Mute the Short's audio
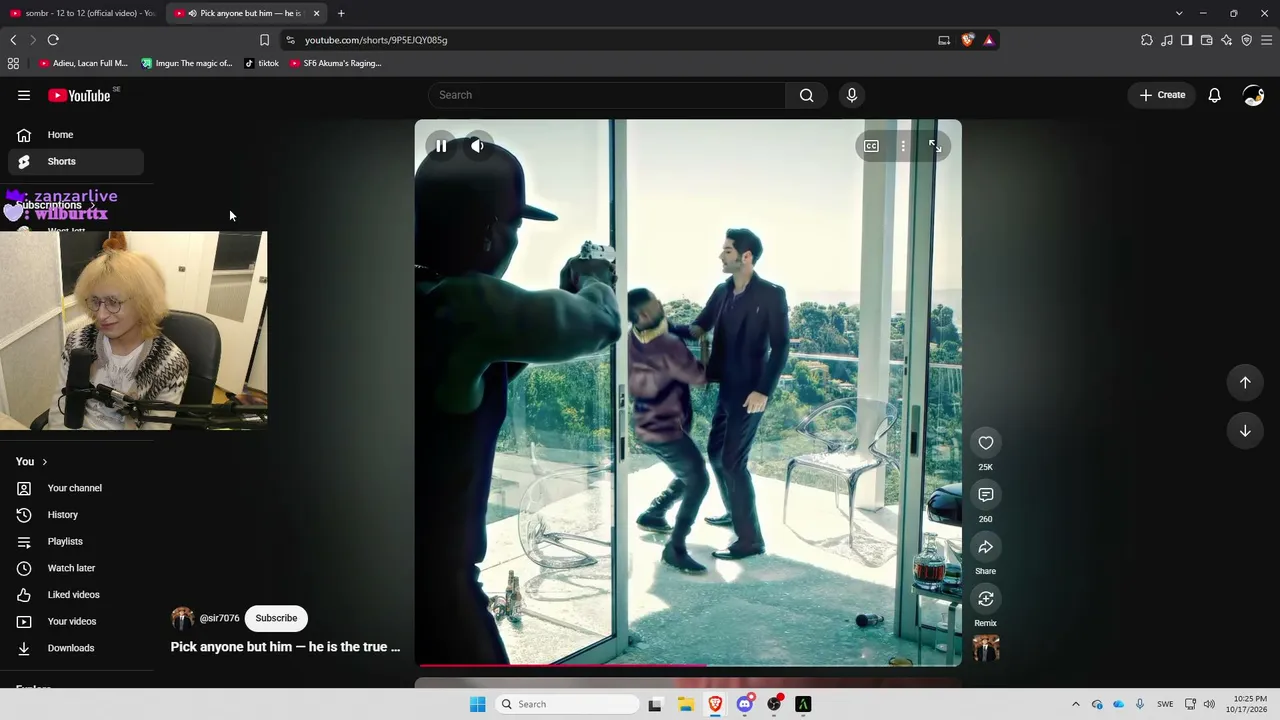Screen dimensions: 1280x720 click(478, 146)
